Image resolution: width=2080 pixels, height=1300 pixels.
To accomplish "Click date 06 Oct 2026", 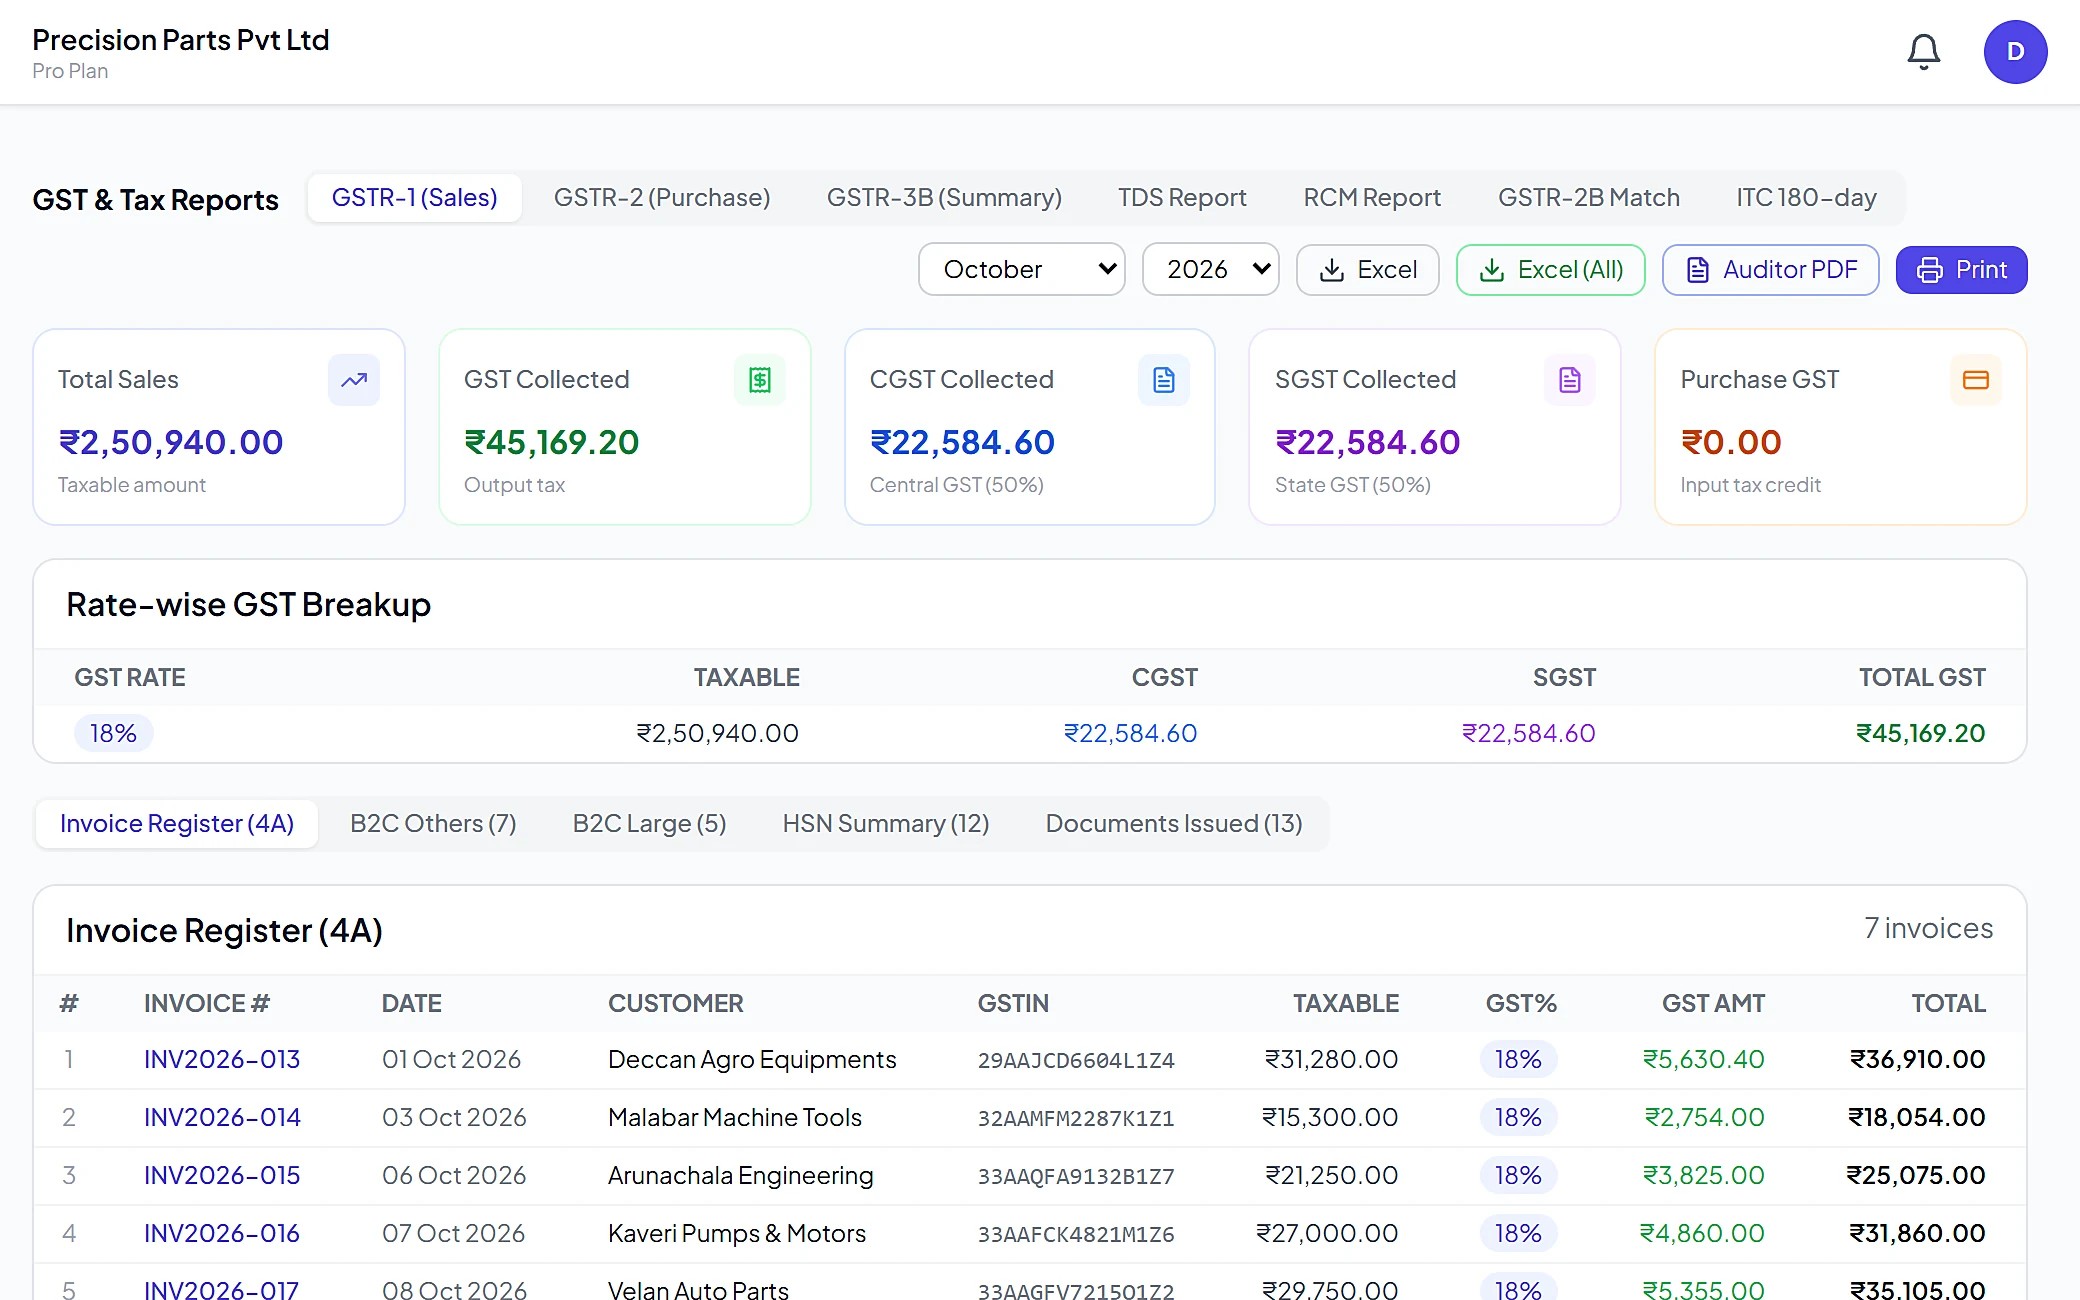I will coord(454,1176).
